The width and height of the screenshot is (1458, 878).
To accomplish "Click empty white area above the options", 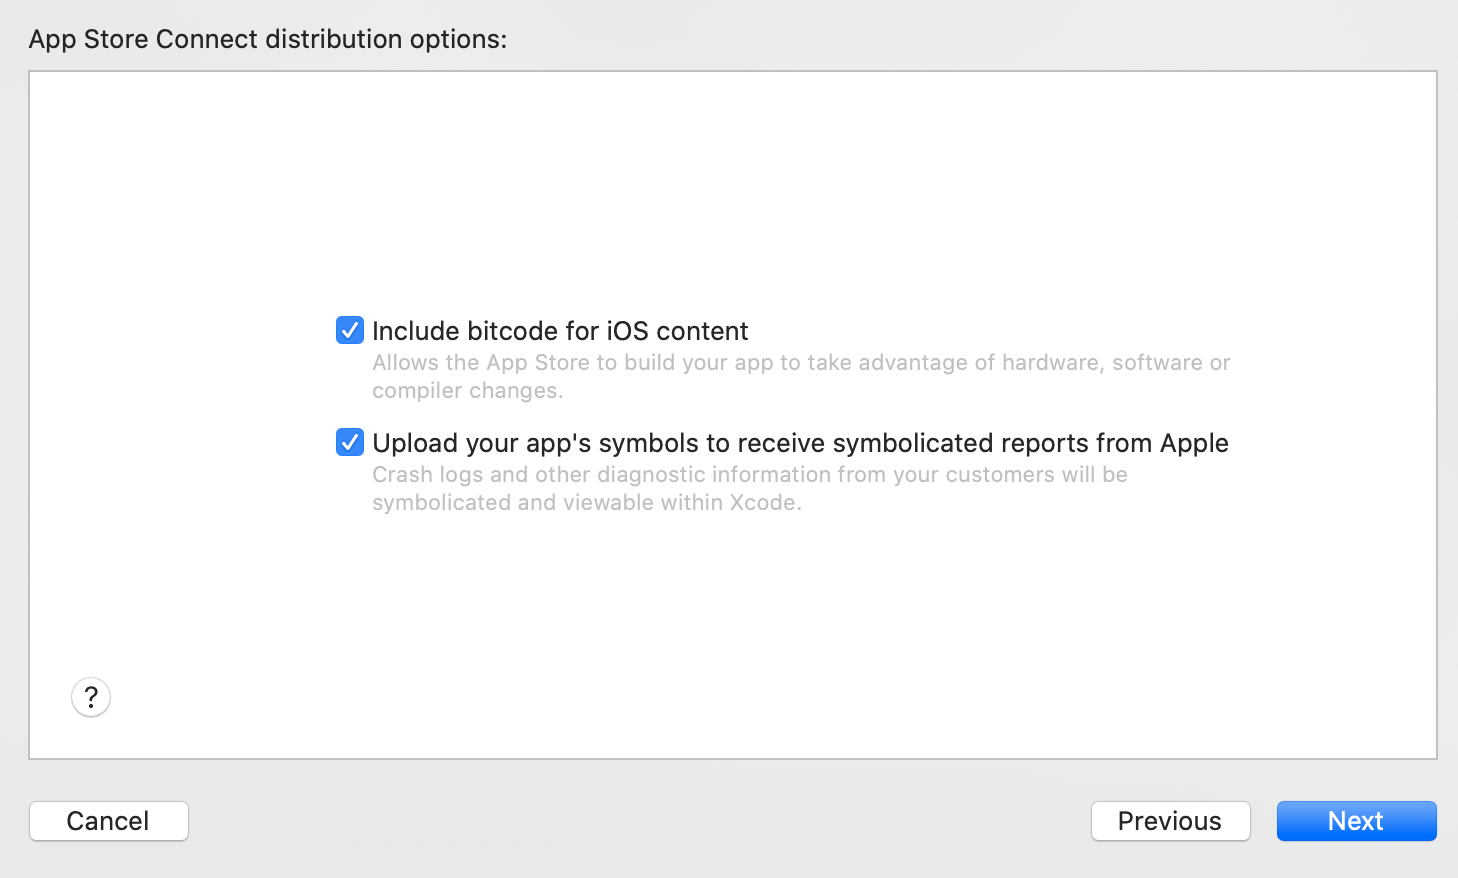I will point(732,190).
